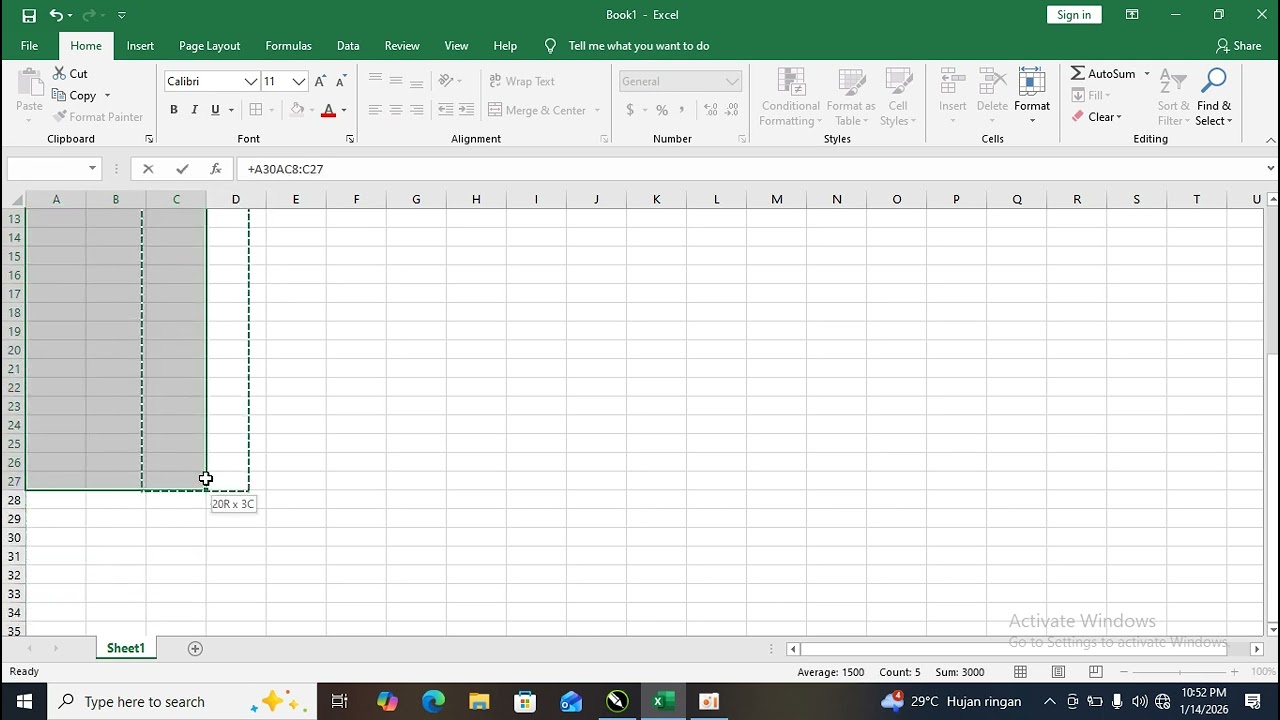The image size is (1280, 720).
Task: Switch to the Page Layout tab
Action: click(209, 46)
